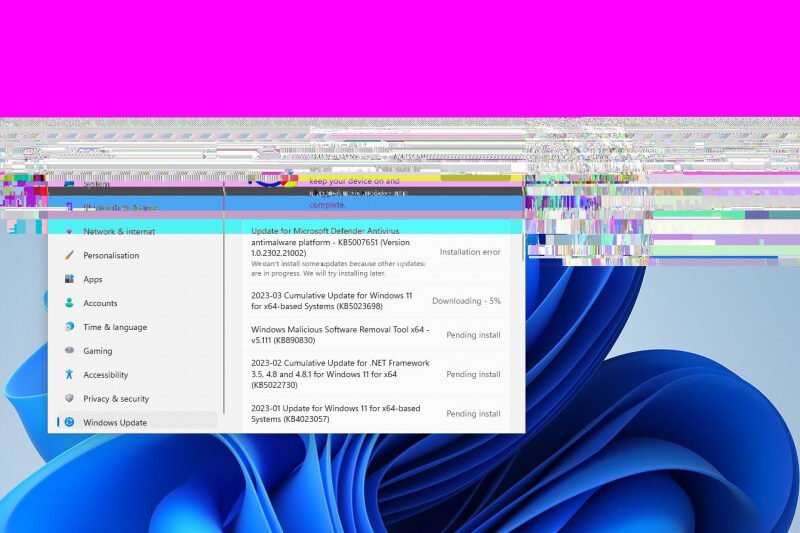Go to Network & internet settings

click(x=119, y=232)
